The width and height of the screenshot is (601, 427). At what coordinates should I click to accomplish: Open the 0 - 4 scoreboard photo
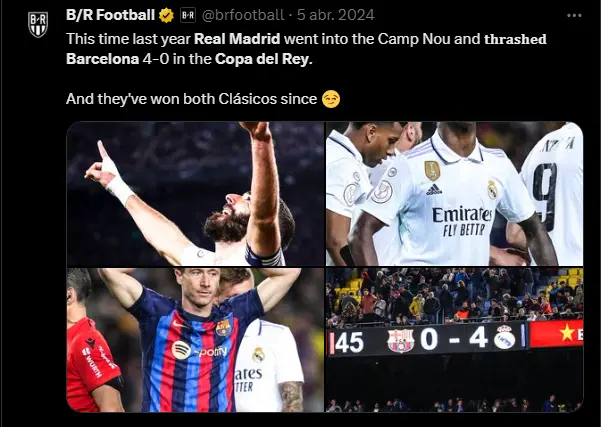tap(455, 340)
